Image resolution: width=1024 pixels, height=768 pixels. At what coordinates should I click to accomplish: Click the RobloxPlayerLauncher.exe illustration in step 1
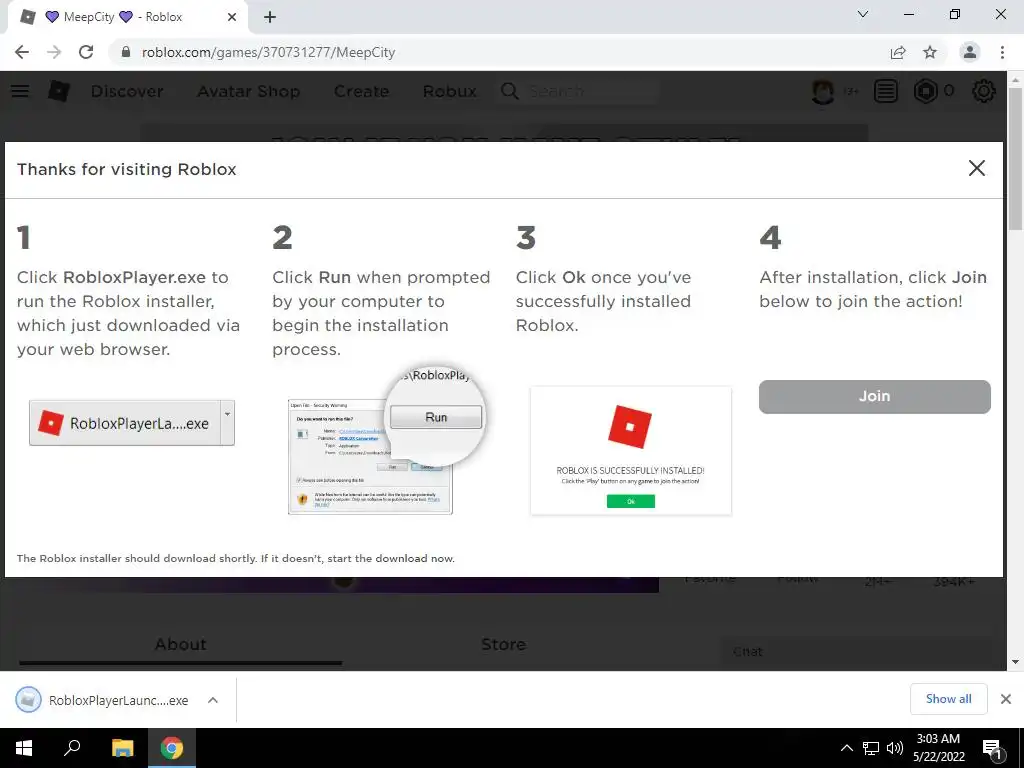pyautogui.click(x=132, y=423)
